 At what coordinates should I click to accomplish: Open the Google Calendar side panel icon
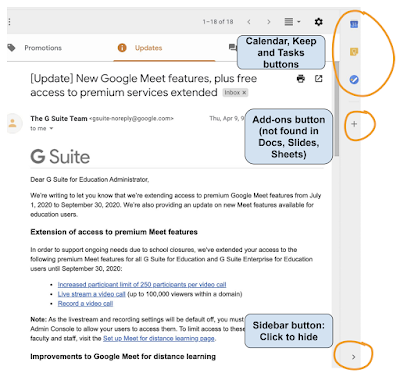click(354, 24)
